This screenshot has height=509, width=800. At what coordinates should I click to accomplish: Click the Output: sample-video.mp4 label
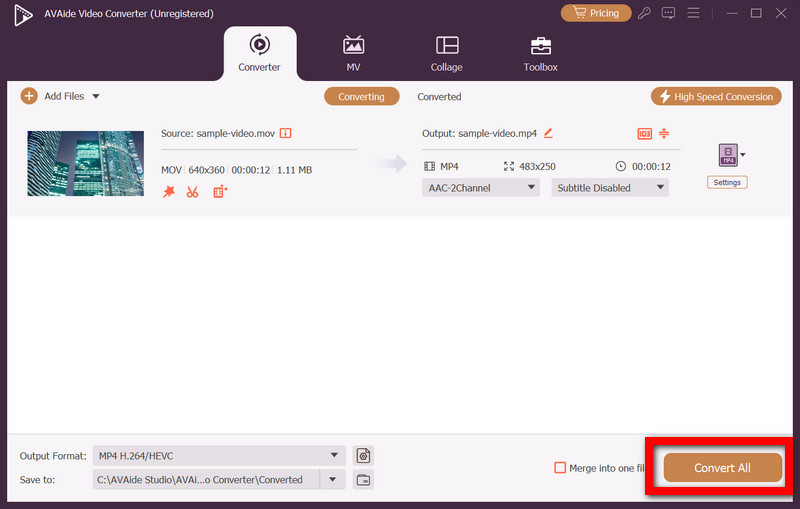click(x=479, y=133)
